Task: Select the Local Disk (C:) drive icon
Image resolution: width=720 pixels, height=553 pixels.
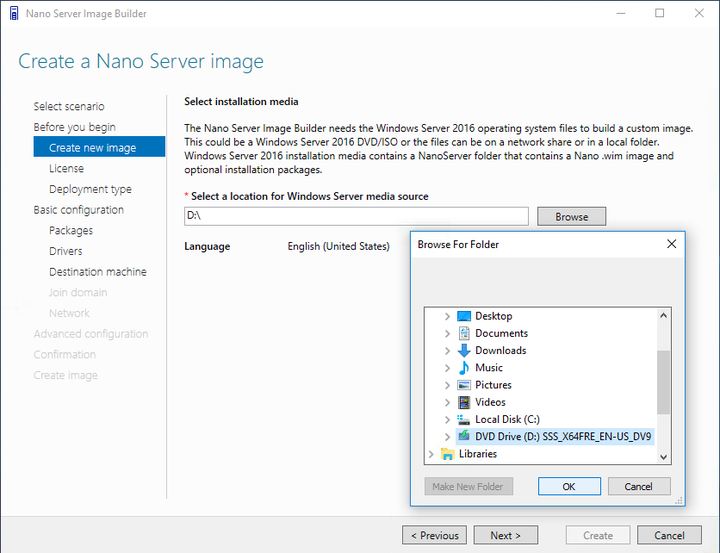Action: pos(464,419)
